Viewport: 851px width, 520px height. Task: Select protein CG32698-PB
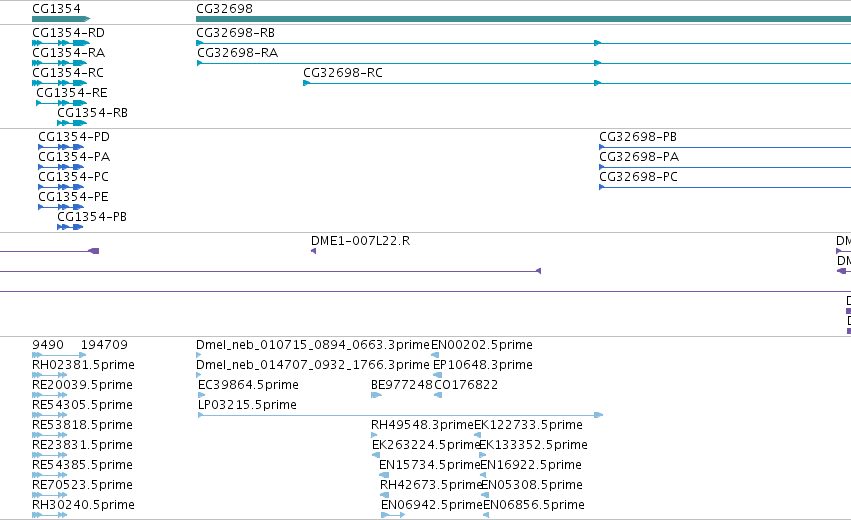click(638, 137)
